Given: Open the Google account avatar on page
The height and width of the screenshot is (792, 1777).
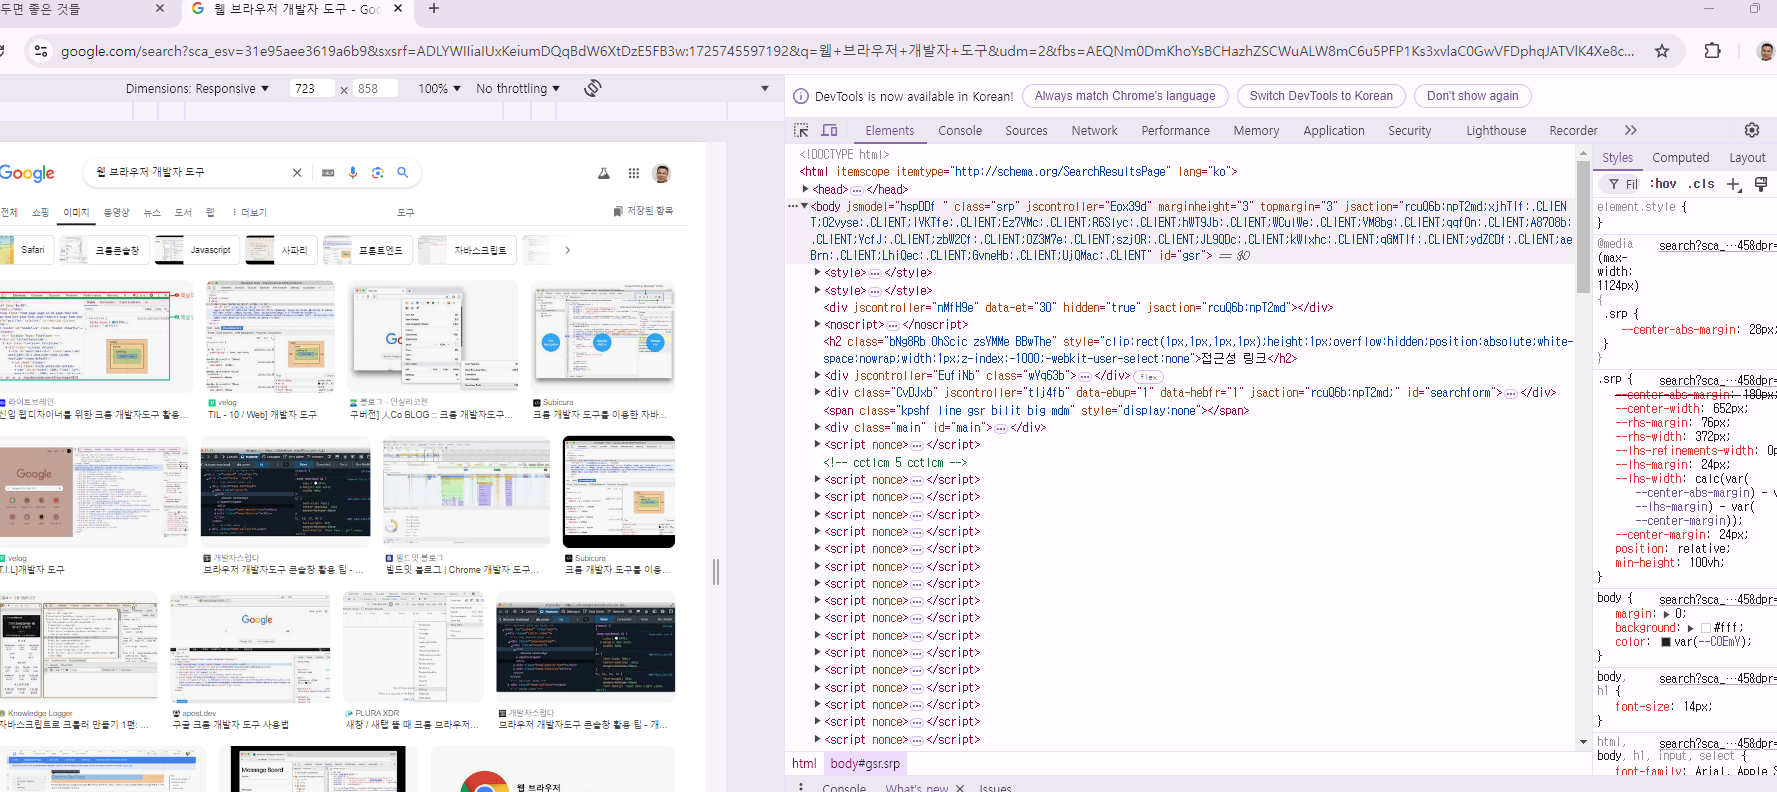Looking at the screenshot, I should [661, 173].
